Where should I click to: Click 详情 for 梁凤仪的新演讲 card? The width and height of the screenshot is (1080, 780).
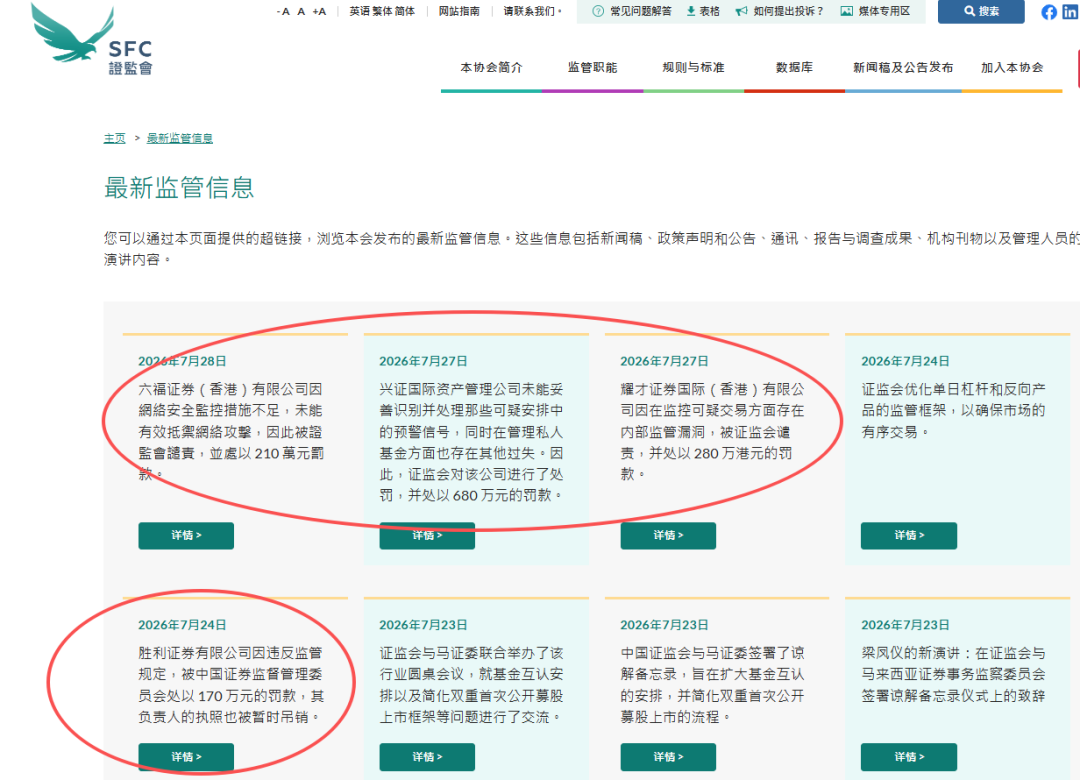pos(908,757)
